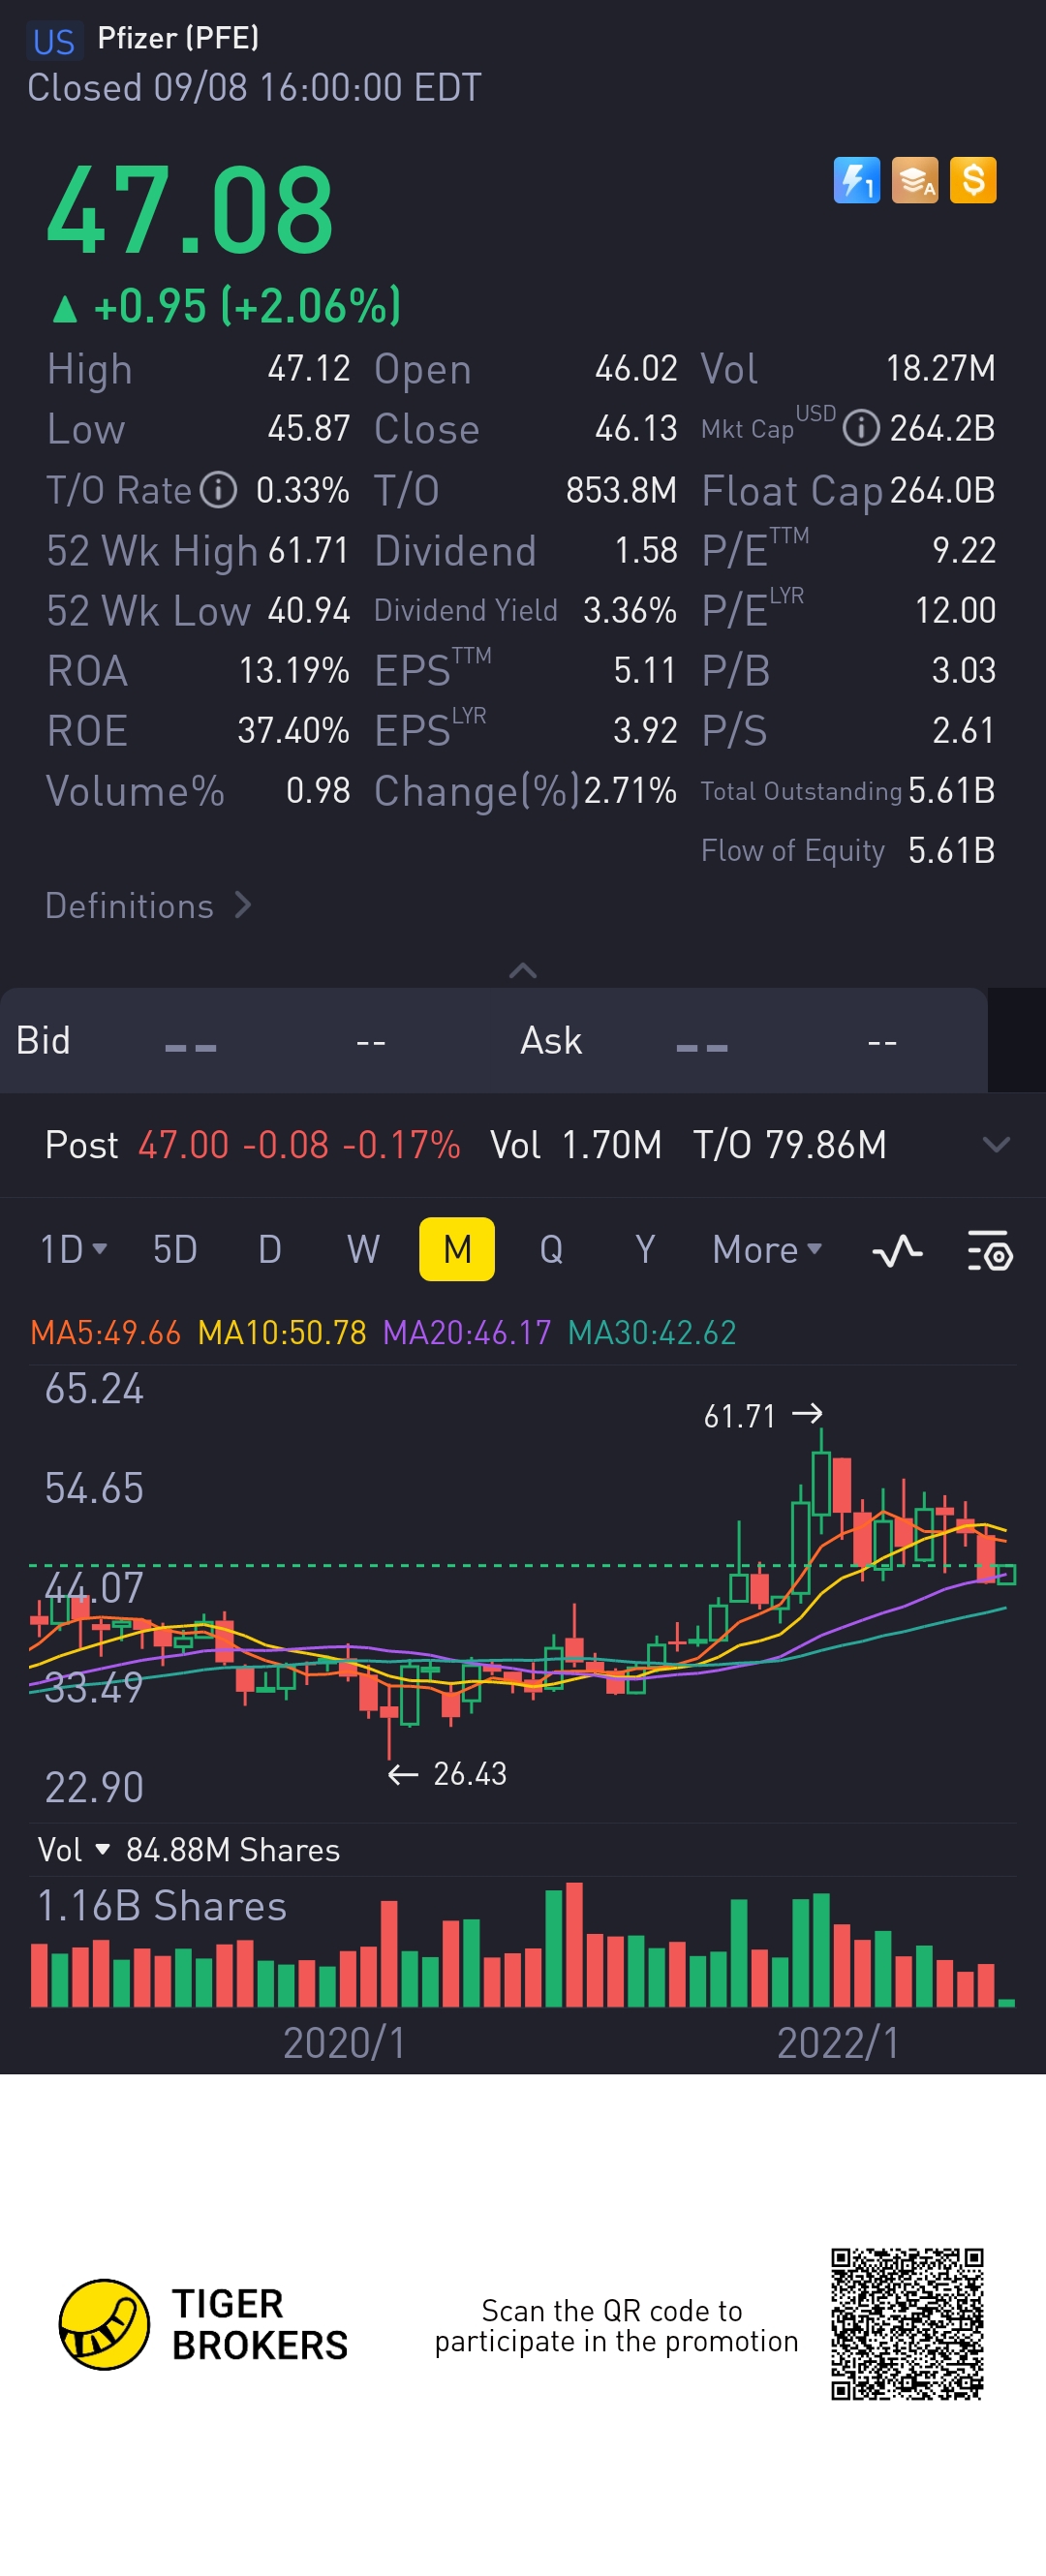Collapse the quote details with up chevron
Screen dimensions: 1046x2576
523,970
